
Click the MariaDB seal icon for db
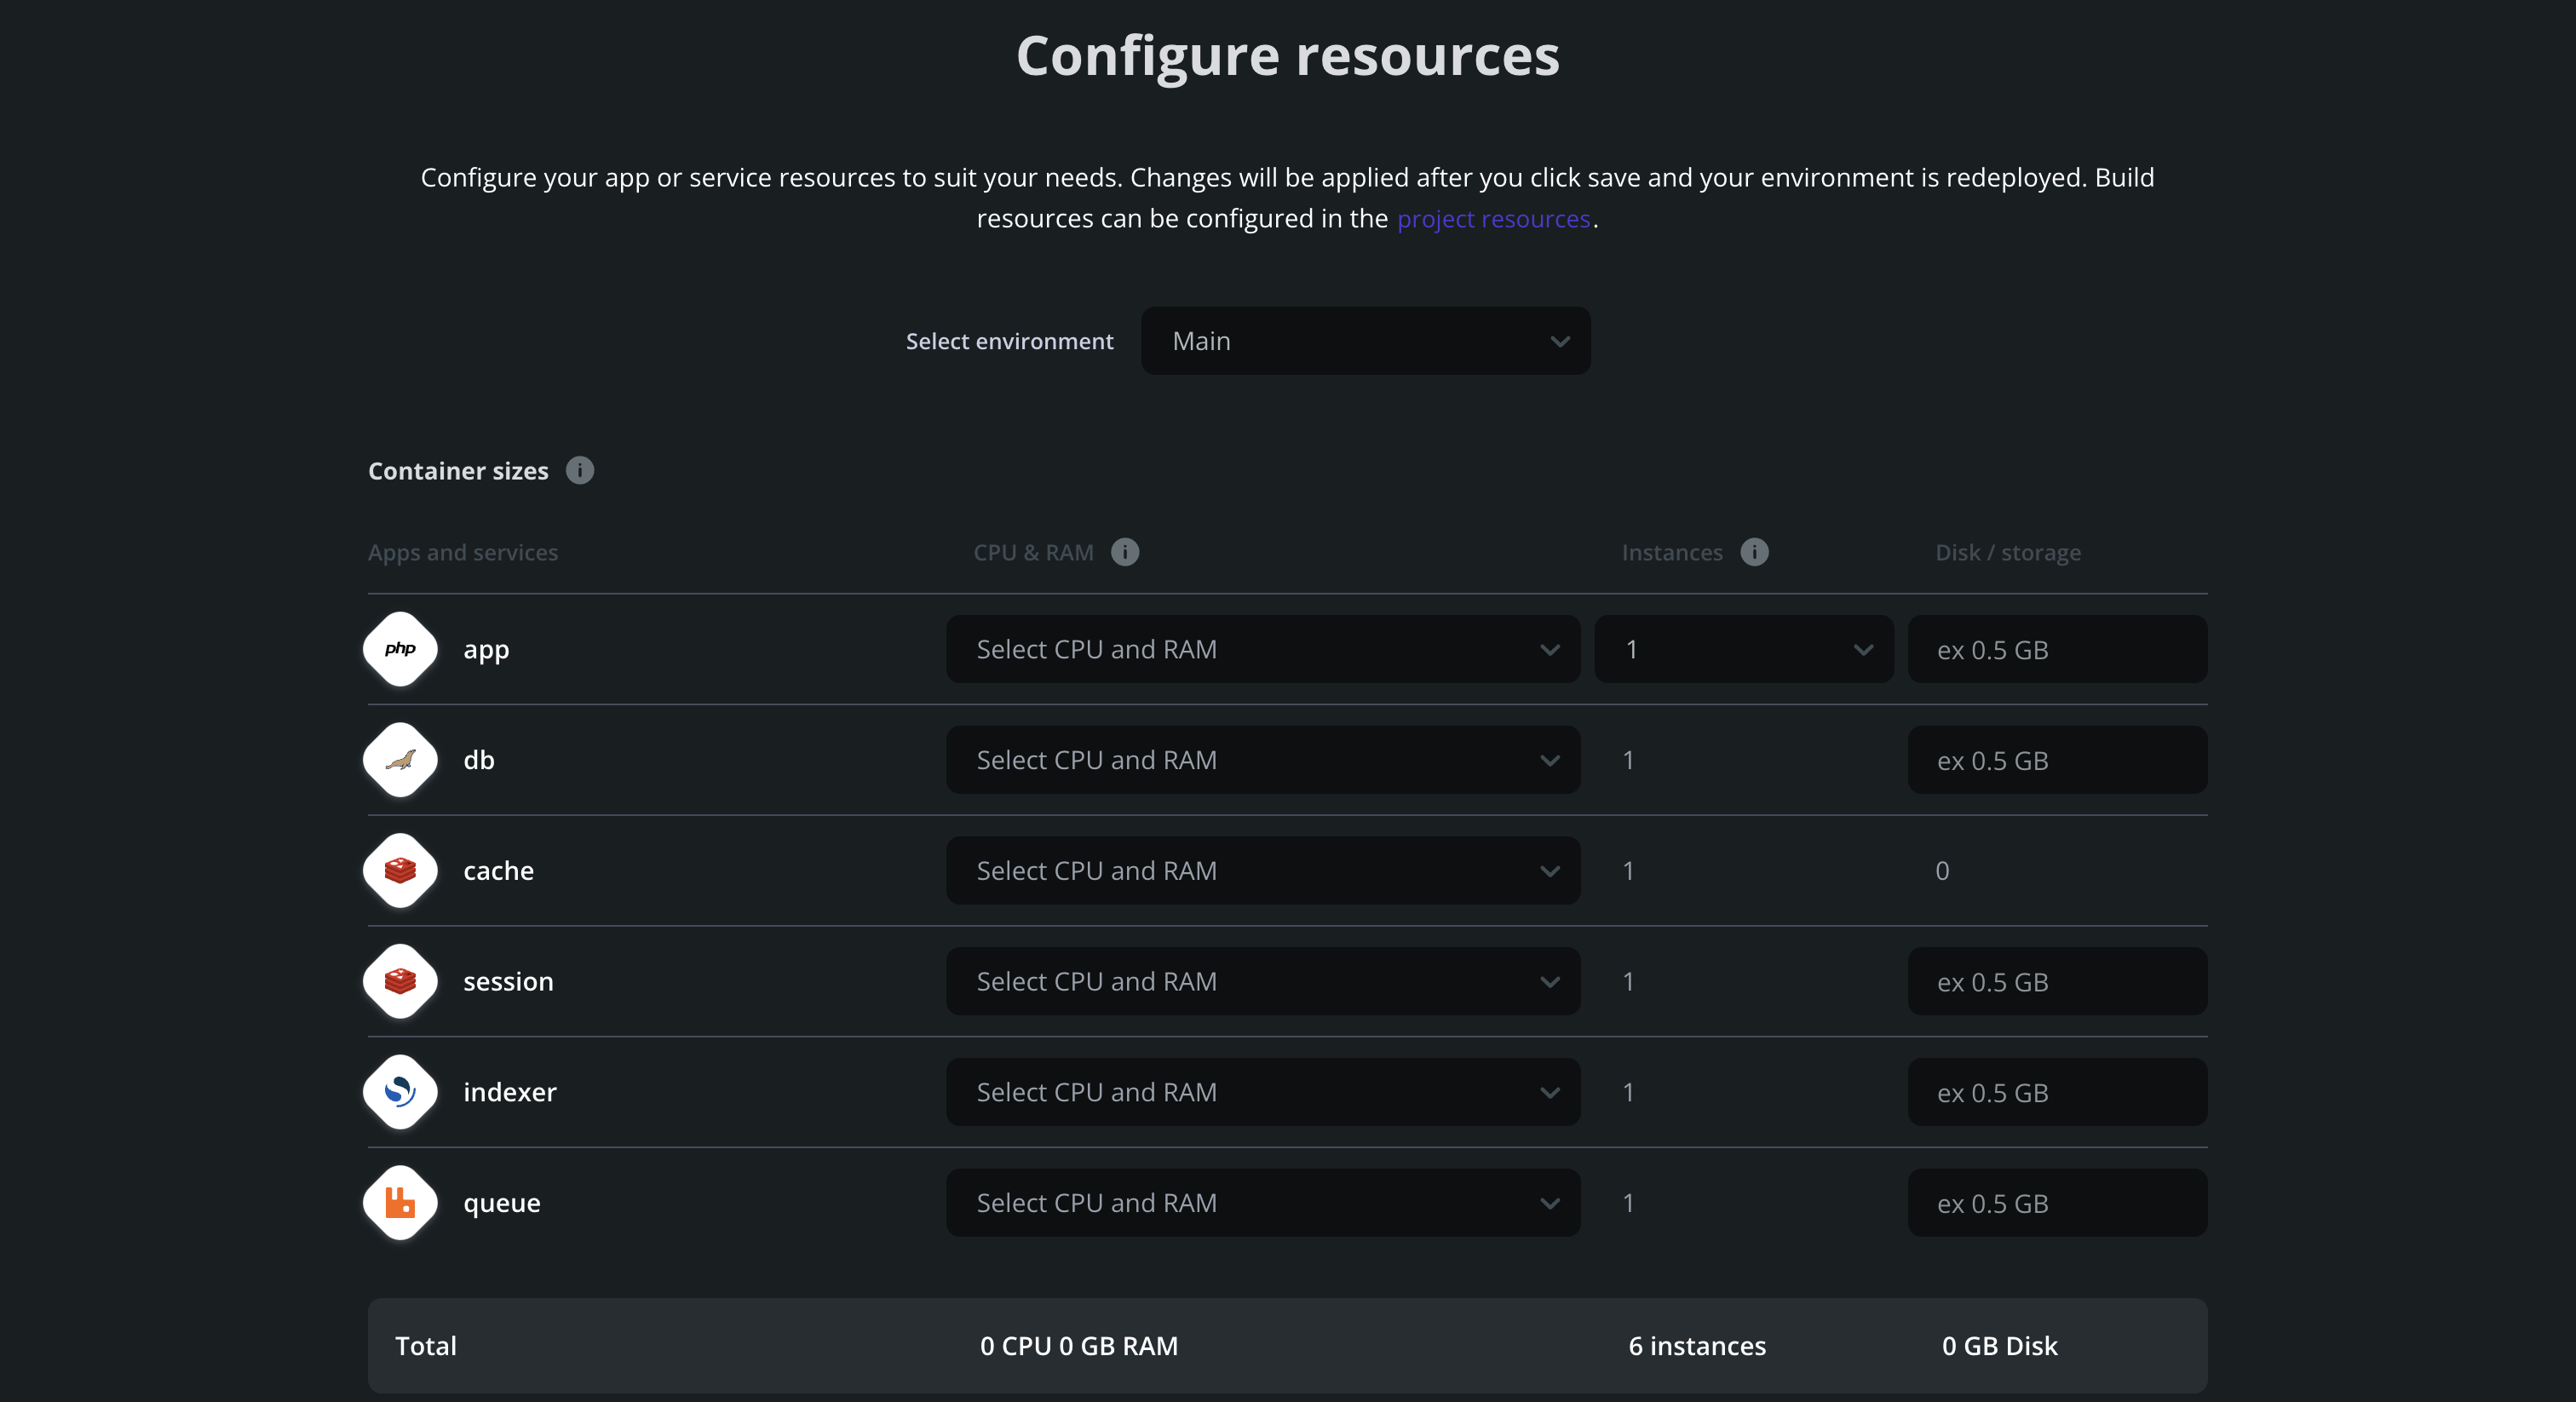pos(400,760)
